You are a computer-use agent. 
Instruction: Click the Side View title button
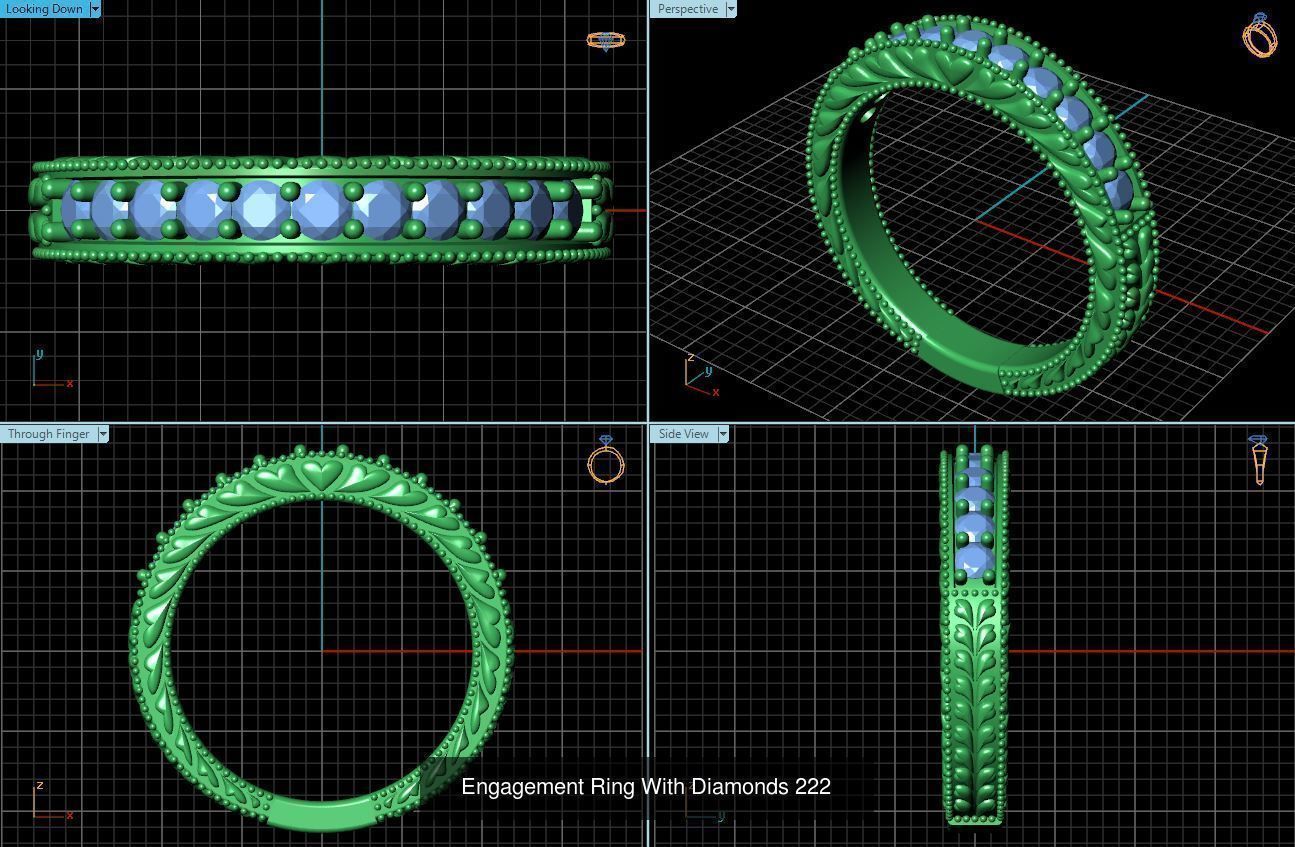click(686, 433)
